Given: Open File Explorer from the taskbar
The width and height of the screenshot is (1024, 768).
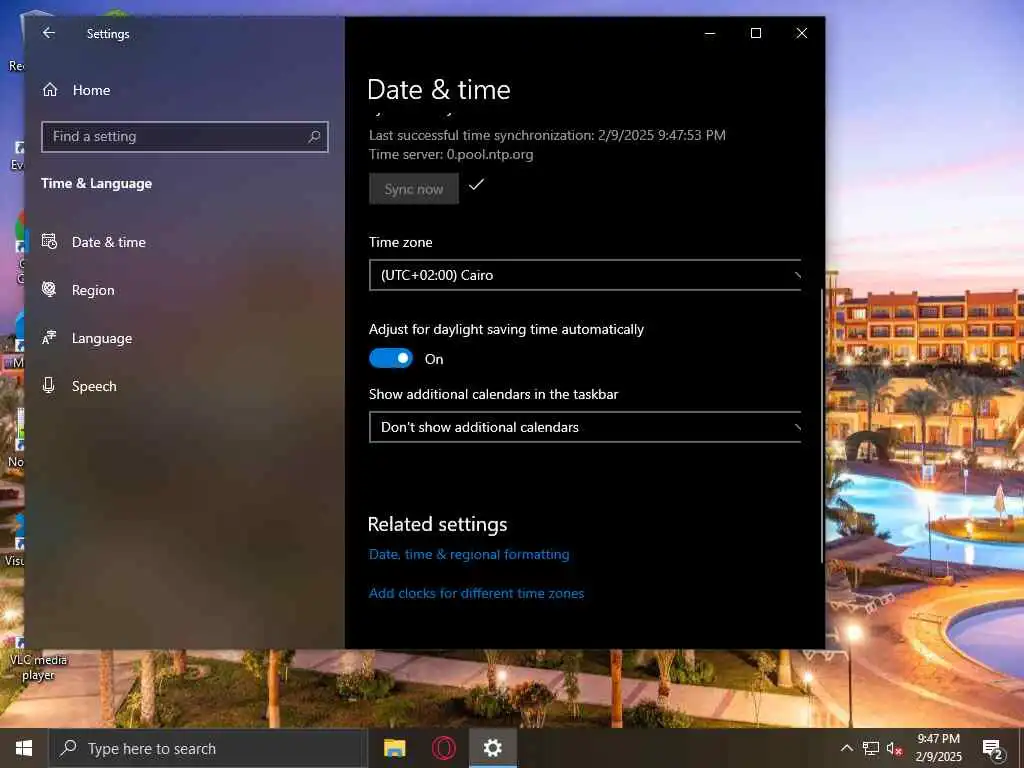Looking at the screenshot, I should pyautogui.click(x=394, y=748).
